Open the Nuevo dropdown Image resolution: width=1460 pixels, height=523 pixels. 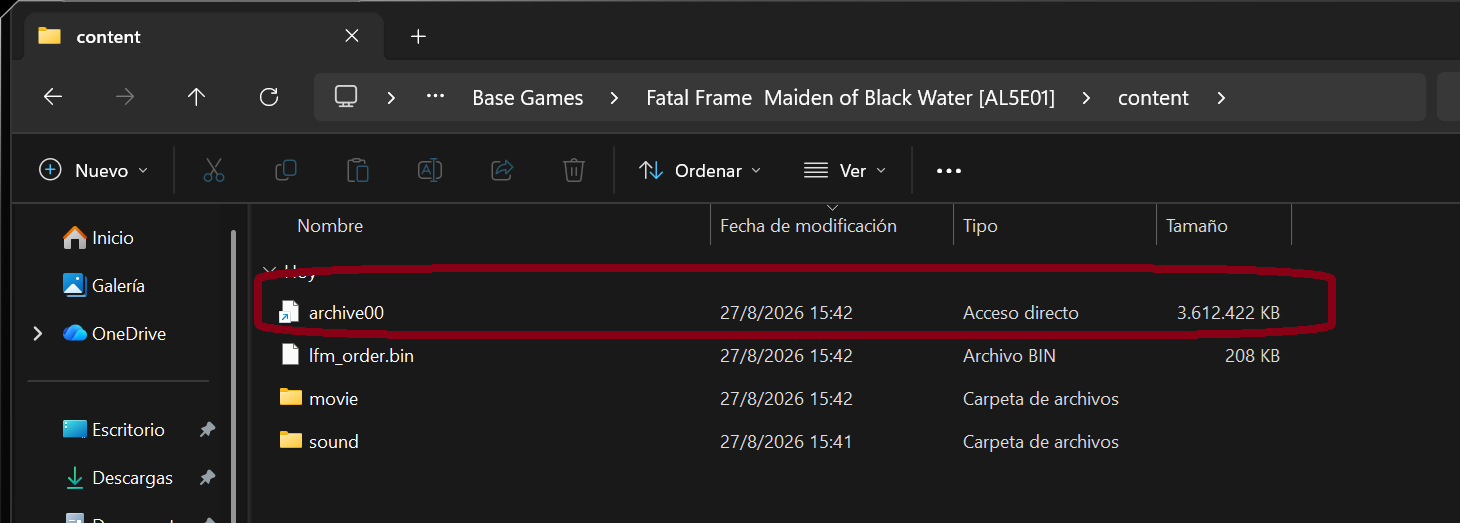click(93, 170)
